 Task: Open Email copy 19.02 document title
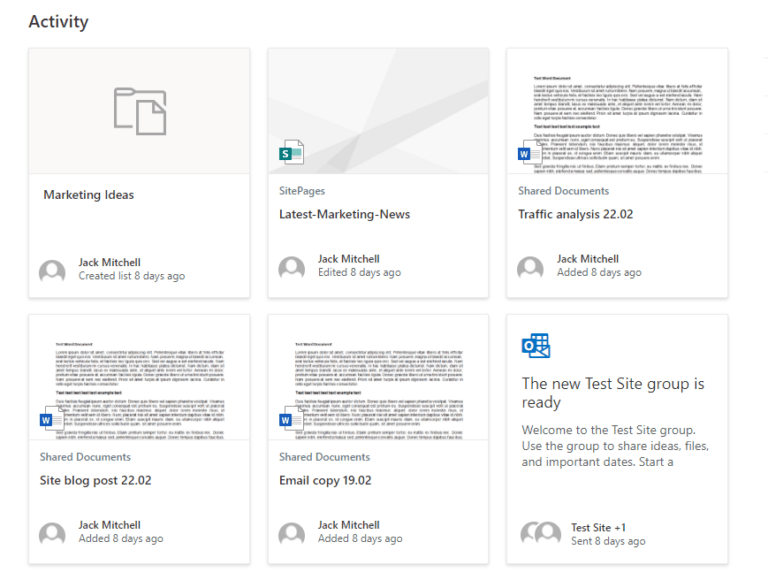click(x=325, y=480)
